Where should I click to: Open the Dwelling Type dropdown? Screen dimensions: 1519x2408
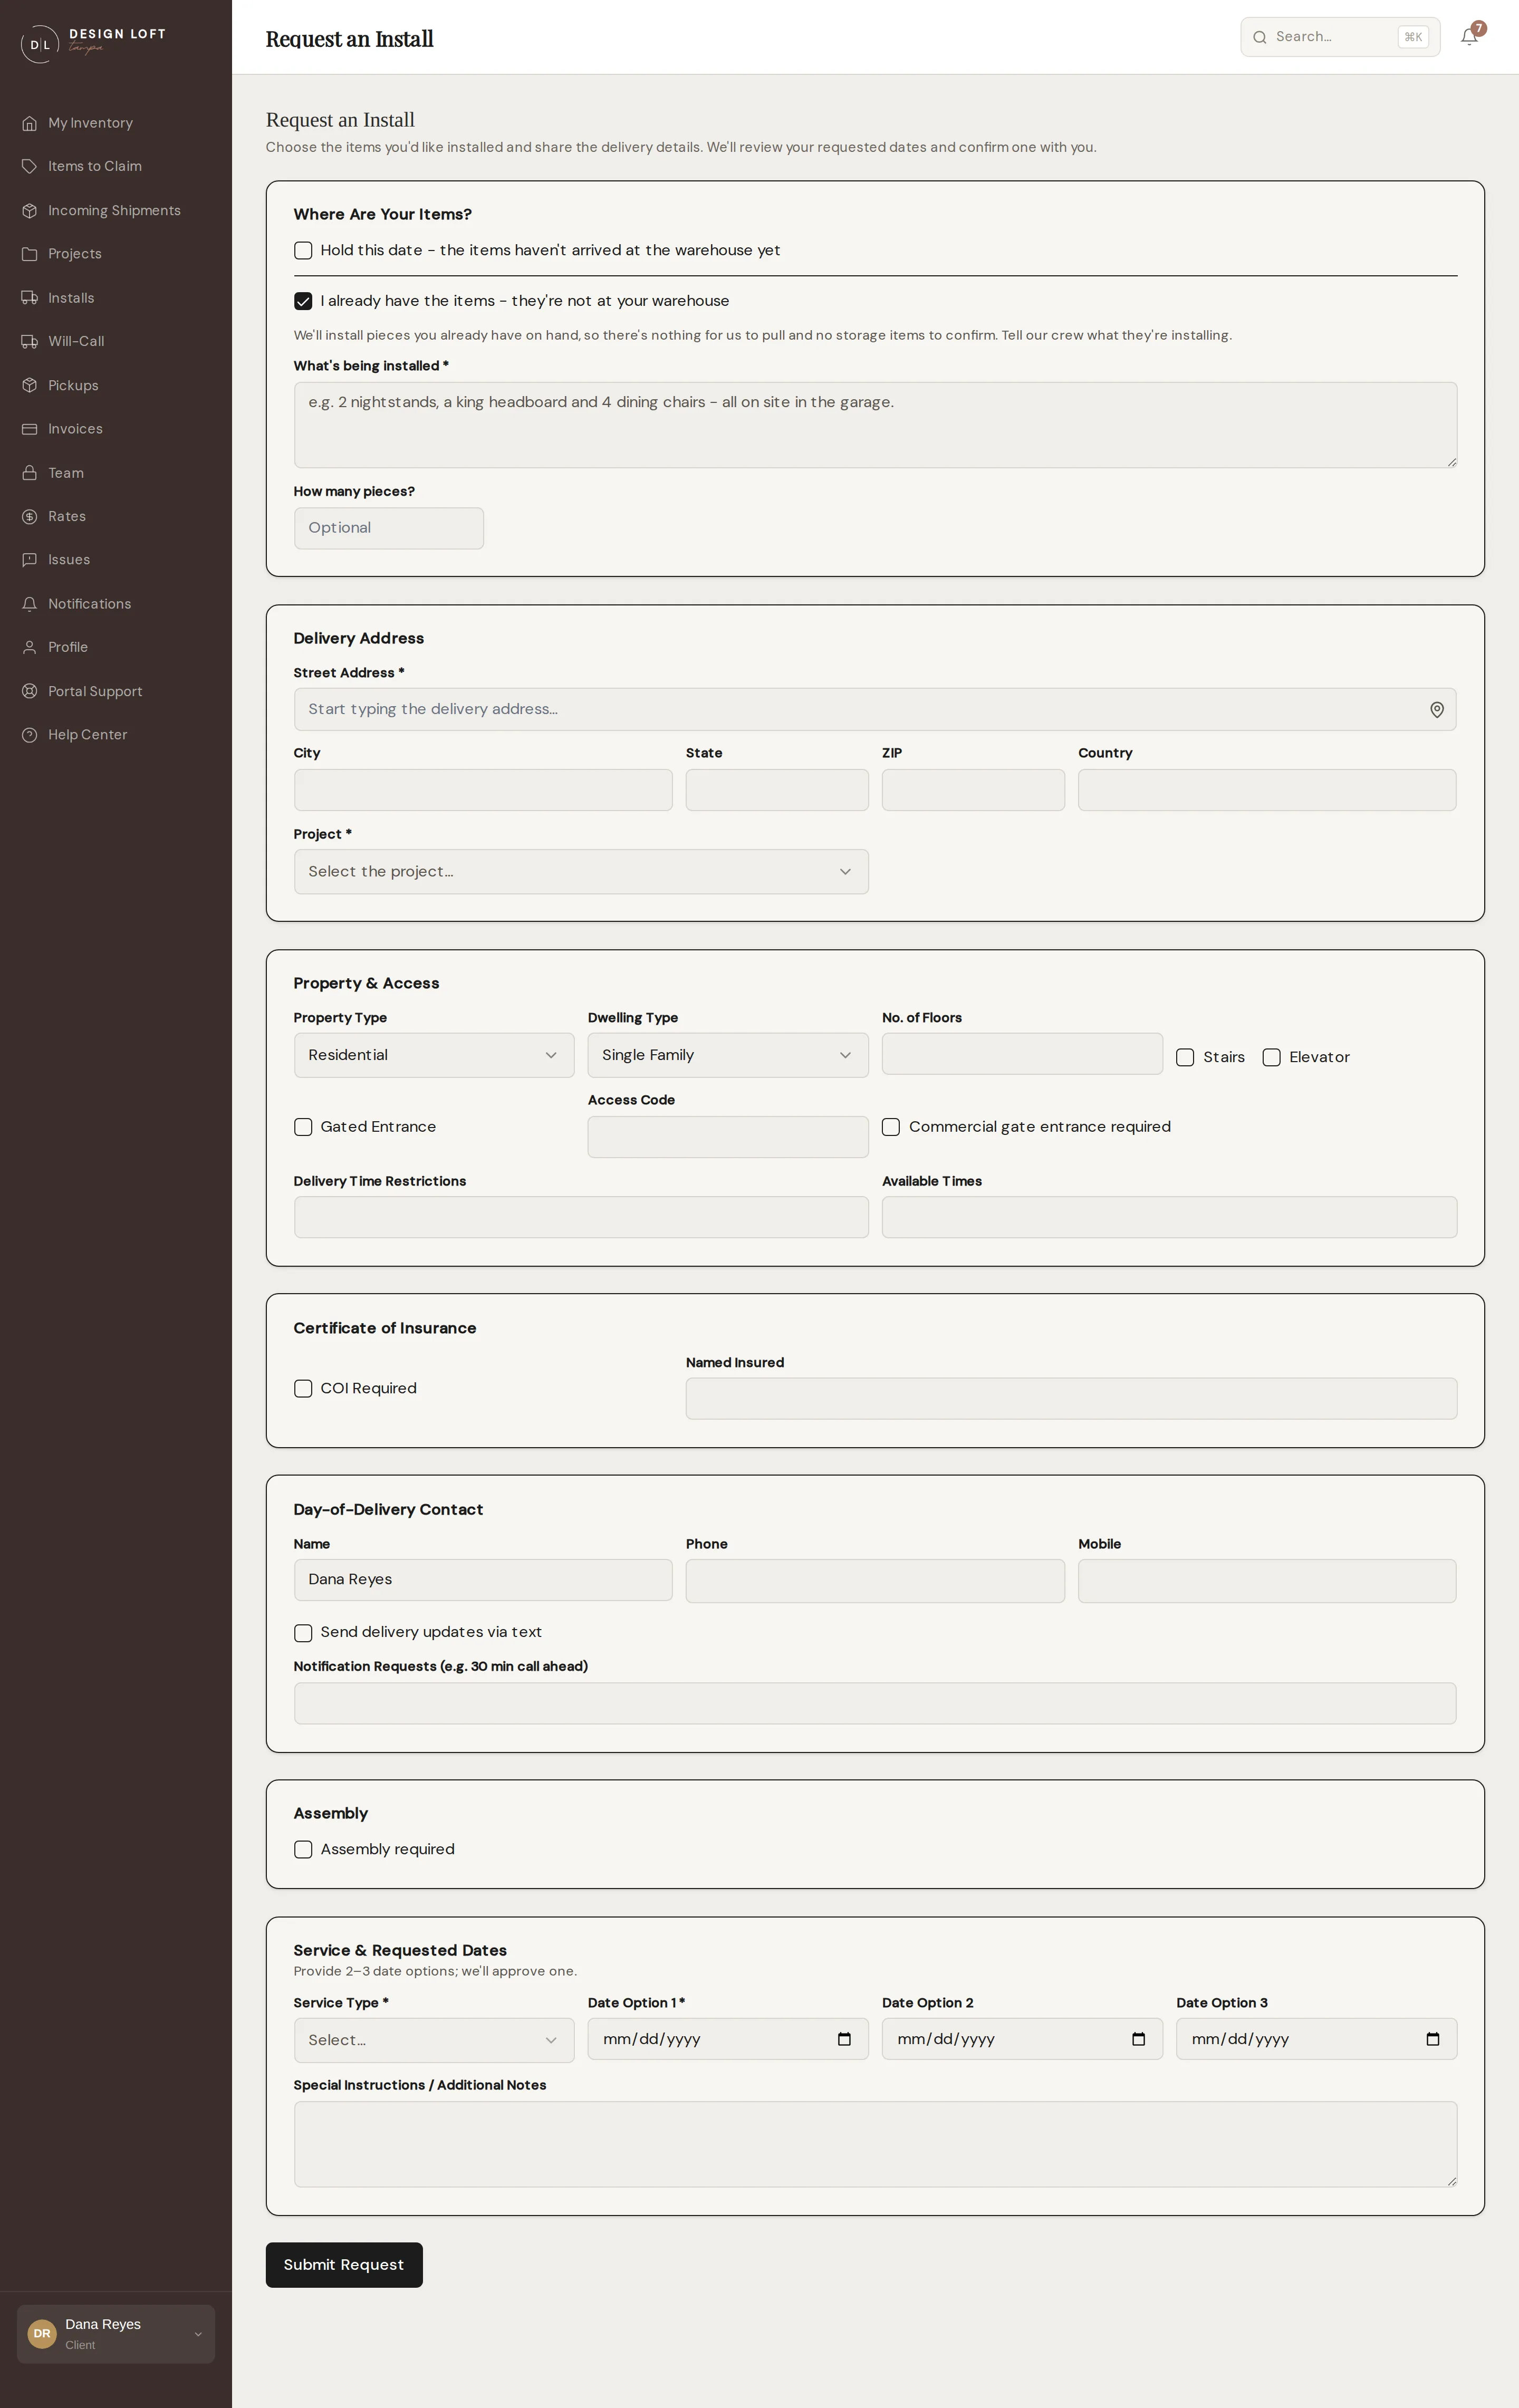(x=728, y=1055)
